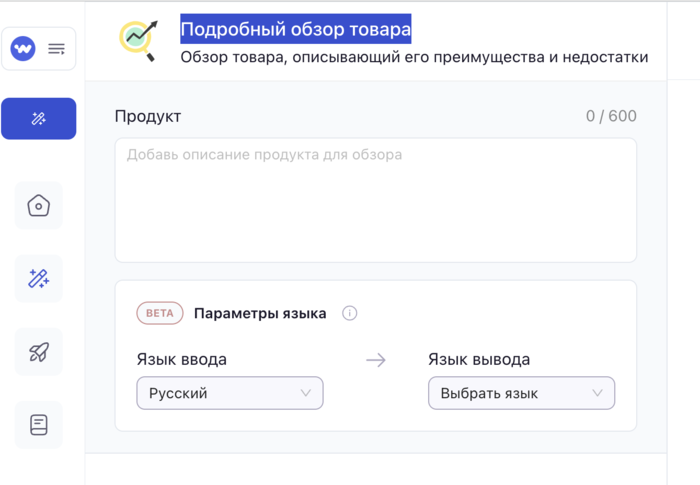Image resolution: width=700 pixels, height=485 pixels.
Task: Click the BETA badge
Action: pyautogui.click(x=160, y=313)
